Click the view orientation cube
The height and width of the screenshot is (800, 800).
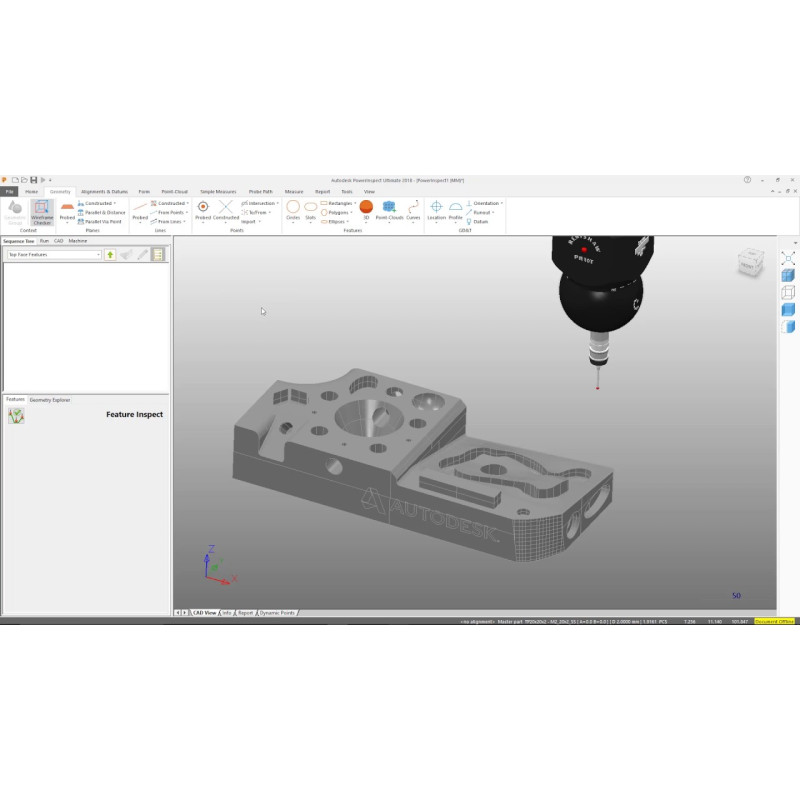point(751,263)
